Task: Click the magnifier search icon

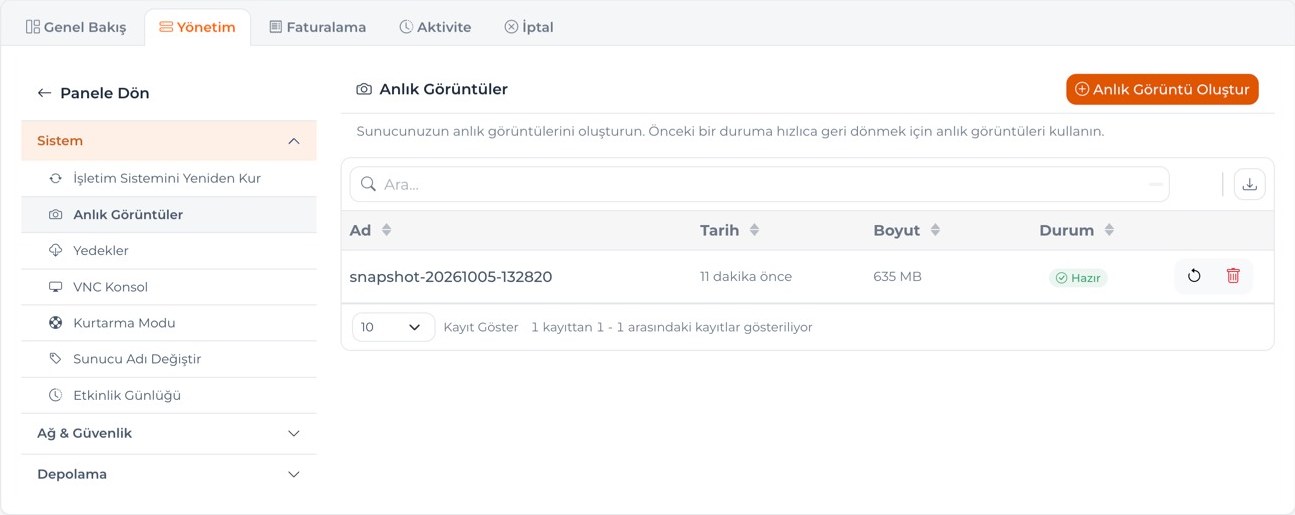Action: [x=368, y=184]
